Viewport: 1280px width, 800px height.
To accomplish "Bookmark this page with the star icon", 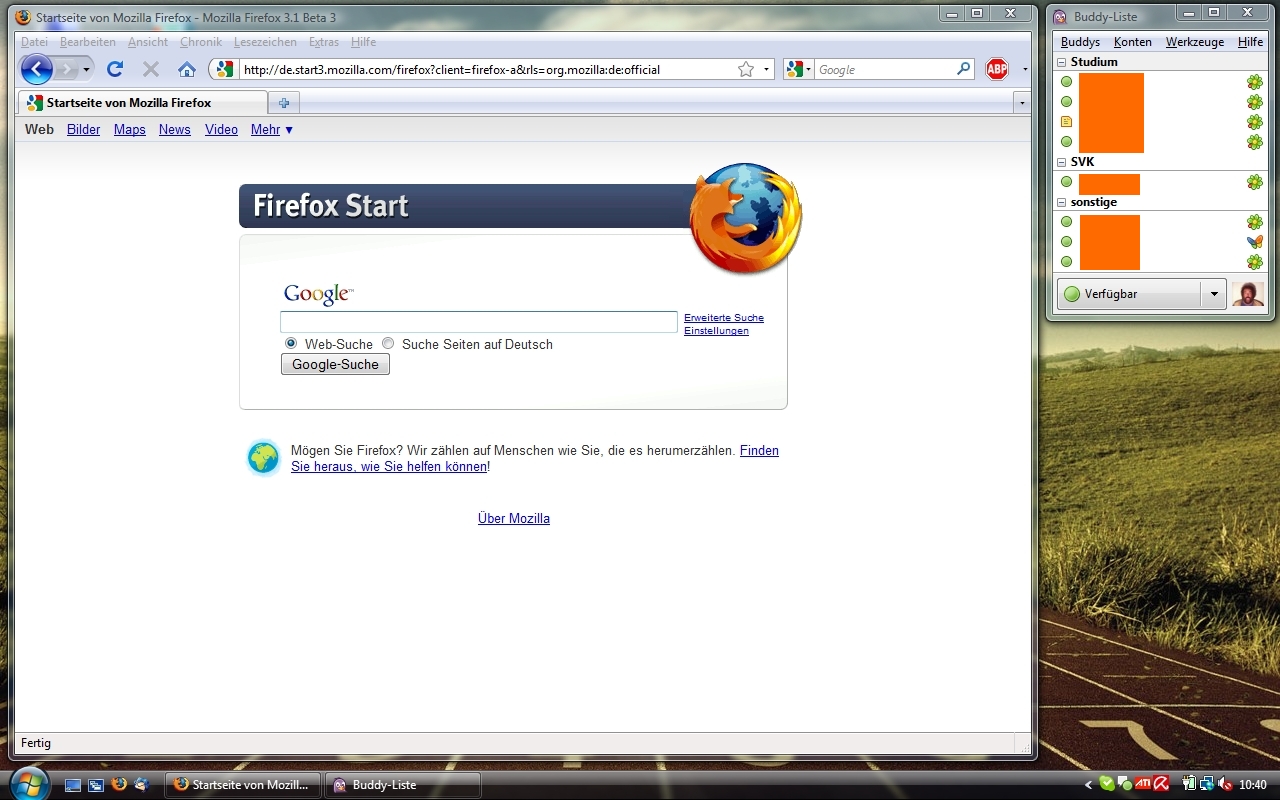I will pyautogui.click(x=746, y=70).
